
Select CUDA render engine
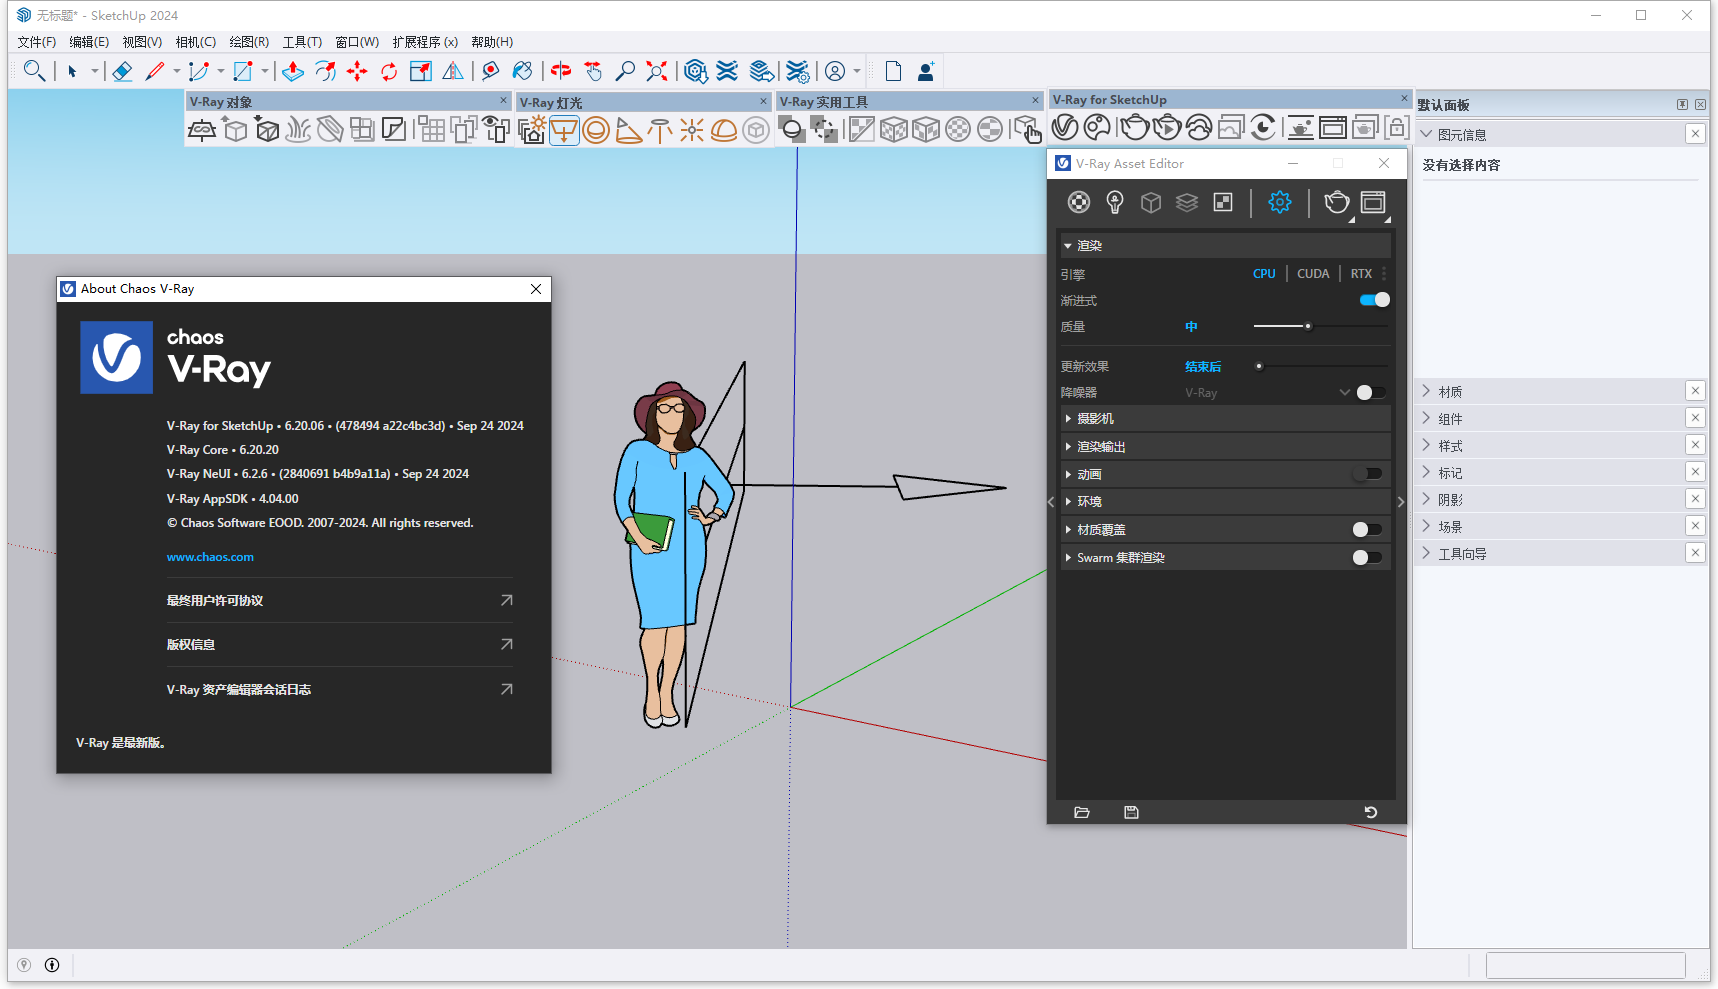1313,274
